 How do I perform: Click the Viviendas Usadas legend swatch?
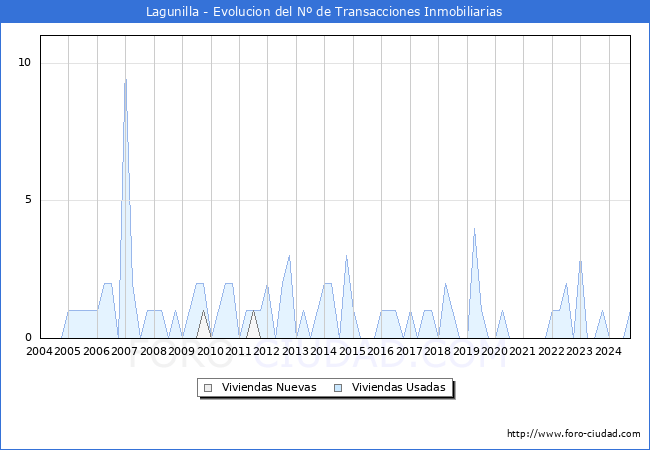pyautogui.click(x=338, y=388)
